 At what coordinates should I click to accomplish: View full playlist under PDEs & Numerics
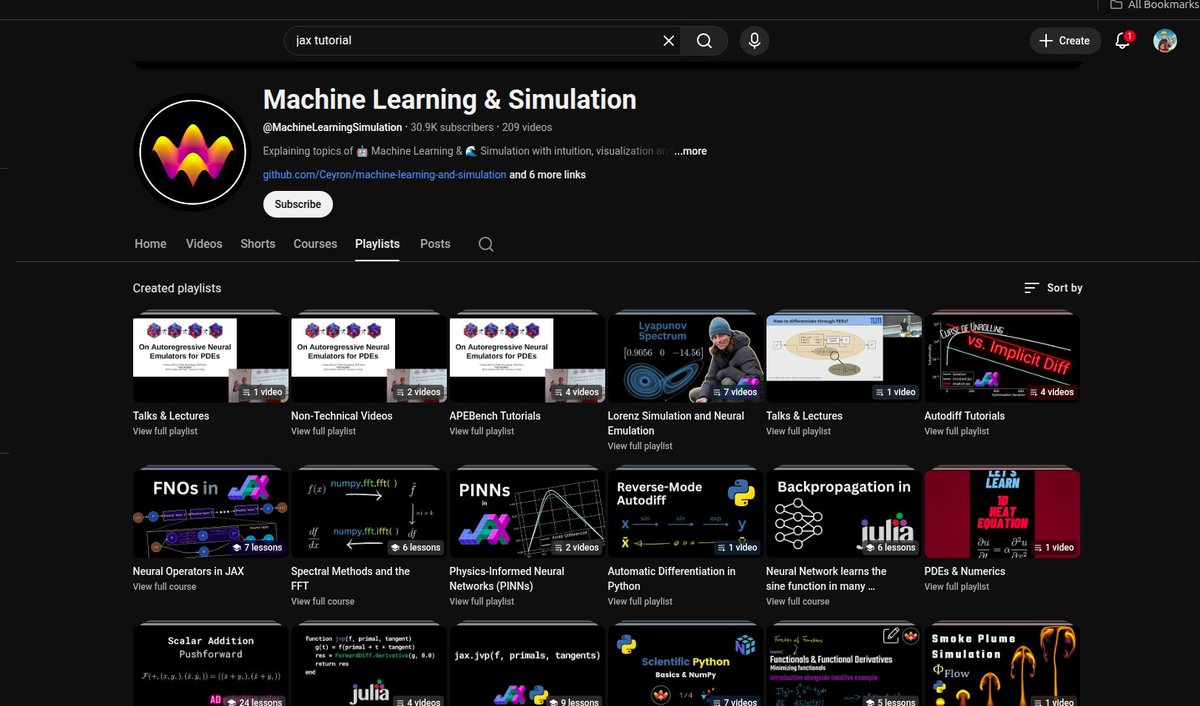pos(957,586)
